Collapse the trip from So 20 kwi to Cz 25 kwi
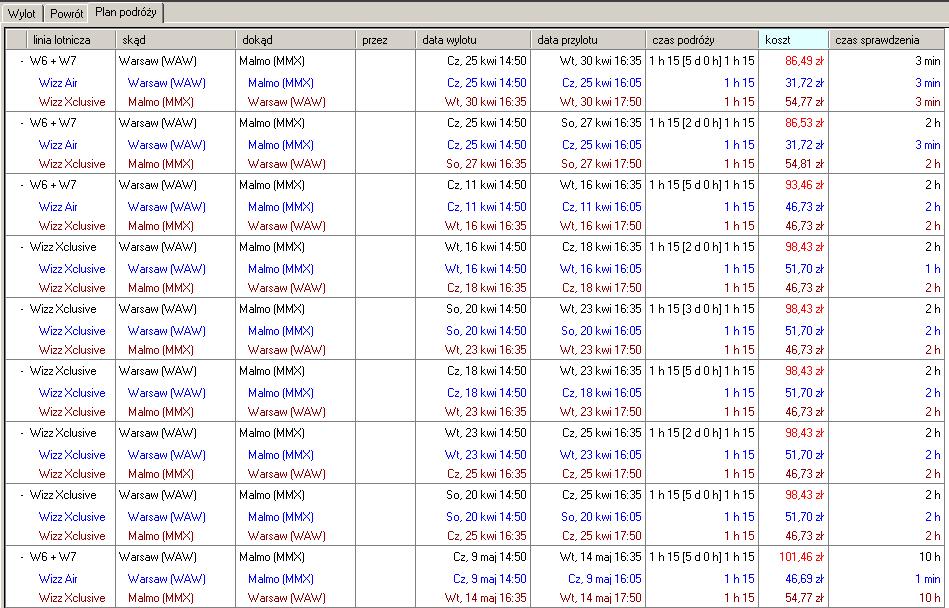Image resolution: width=949 pixels, height=608 pixels. point(22,495)
